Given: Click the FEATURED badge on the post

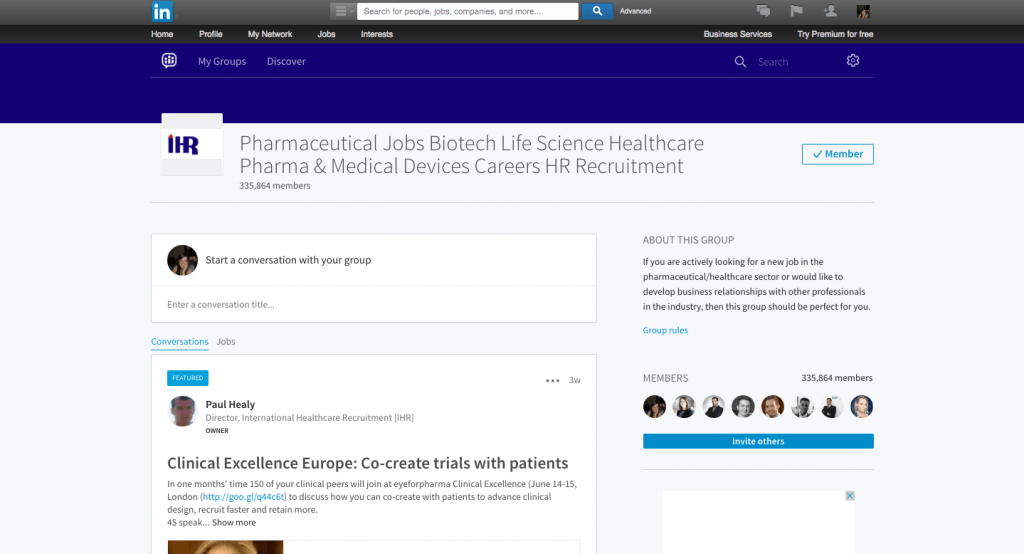Looking at the screenshot, I should (x=187, y=378).
